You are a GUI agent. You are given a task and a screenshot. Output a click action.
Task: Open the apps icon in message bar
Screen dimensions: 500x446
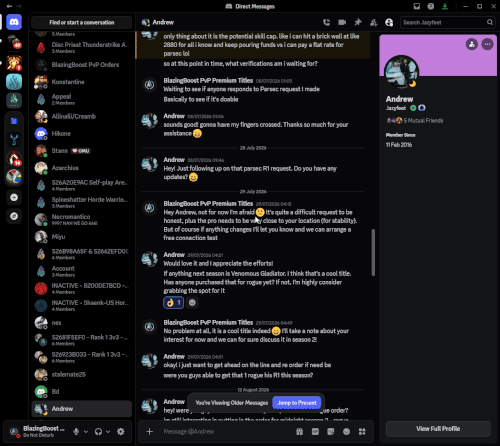click(362, 431)
